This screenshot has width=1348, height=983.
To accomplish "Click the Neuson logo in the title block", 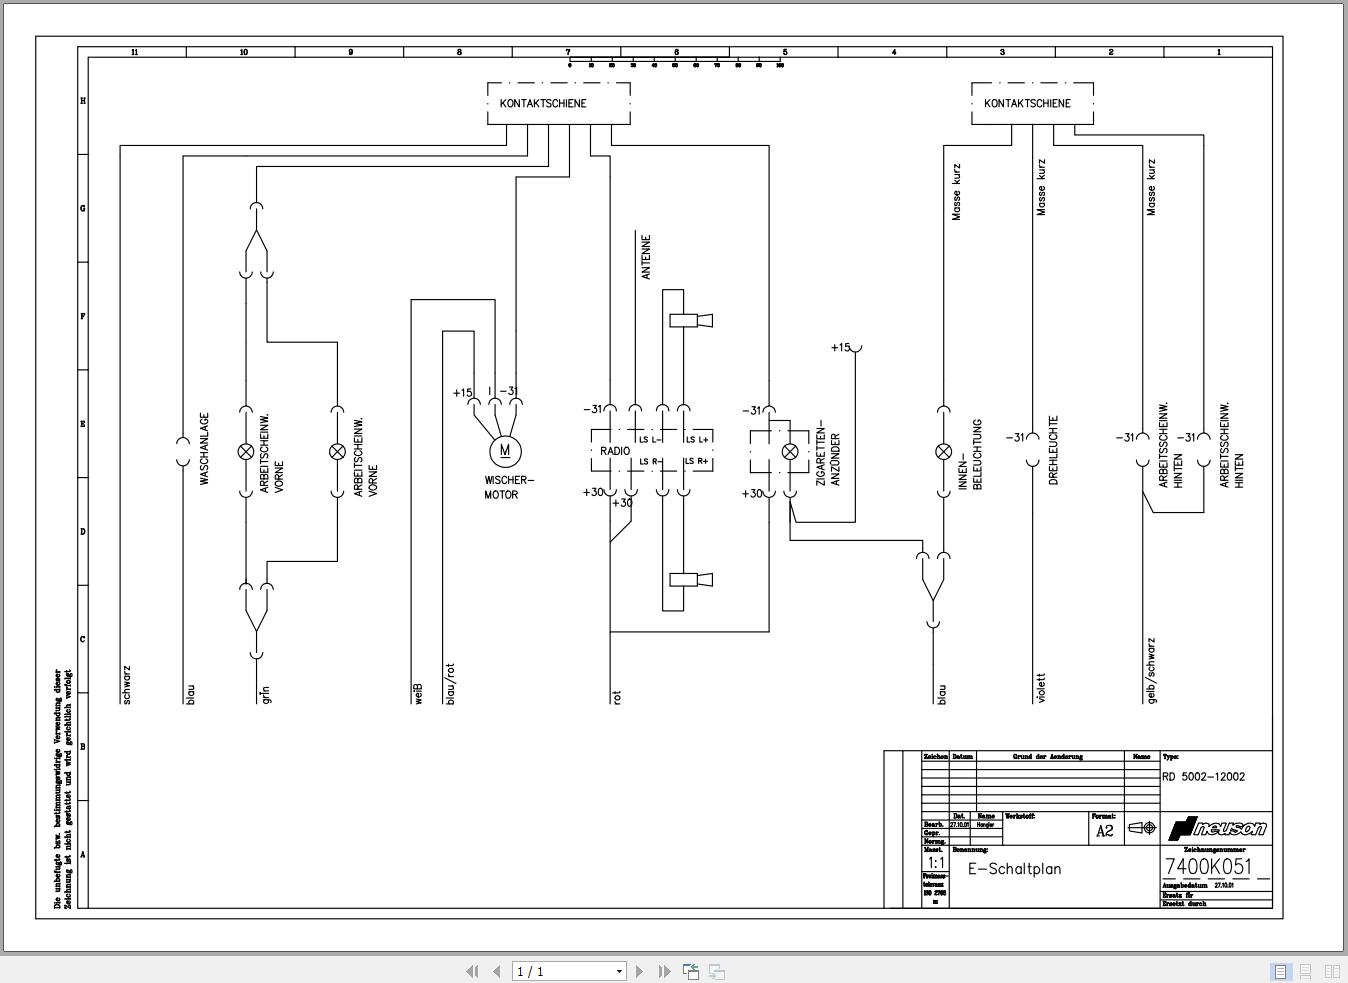I will 1218,828.
